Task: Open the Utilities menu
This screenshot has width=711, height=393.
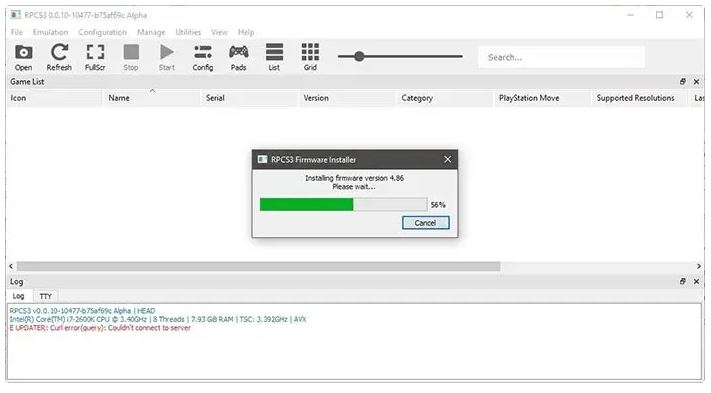Action: tap(188, 32)
